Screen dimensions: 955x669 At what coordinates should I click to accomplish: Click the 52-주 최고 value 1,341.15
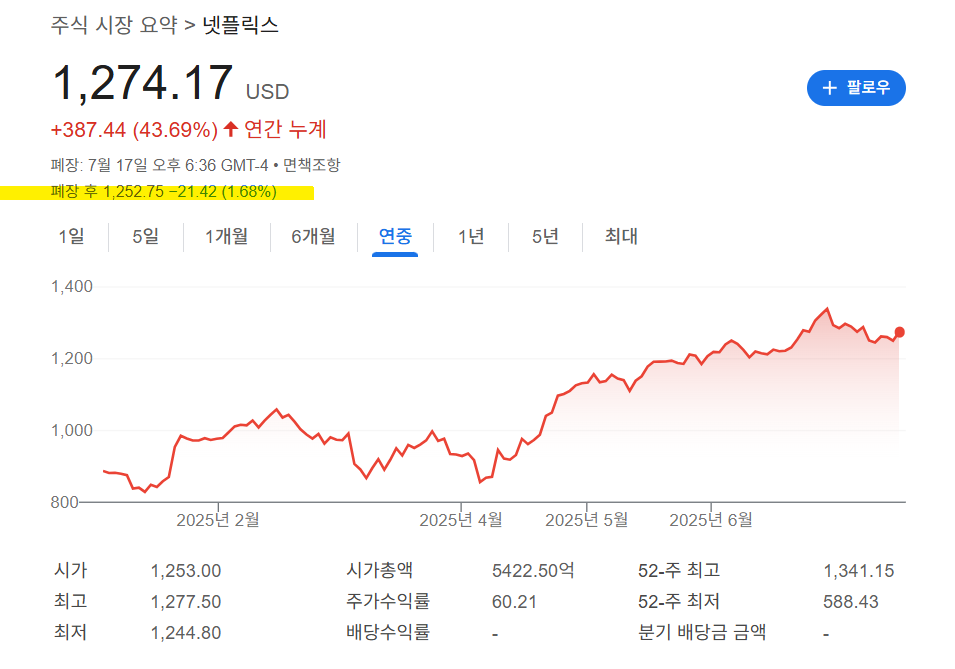click(x=859, y=571)
